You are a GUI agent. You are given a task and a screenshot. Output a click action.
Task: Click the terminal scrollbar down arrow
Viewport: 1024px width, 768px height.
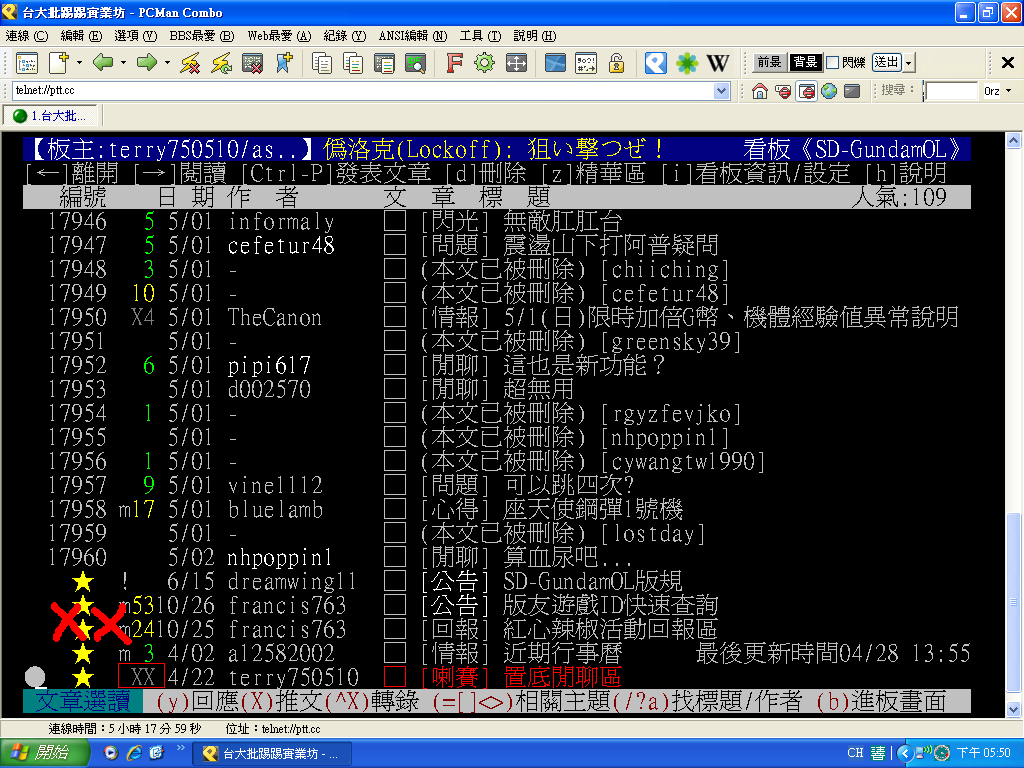pyautogui.click(x=1014, y=709)
